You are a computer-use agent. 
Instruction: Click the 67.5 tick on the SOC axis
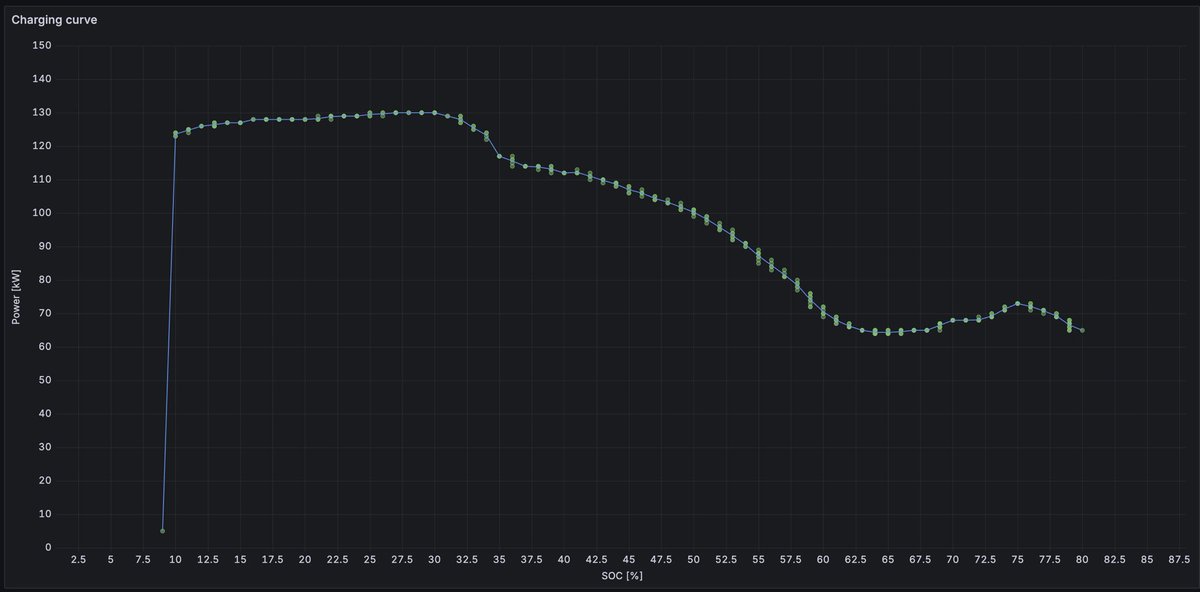pyautogui.click(x=920, y=559)
